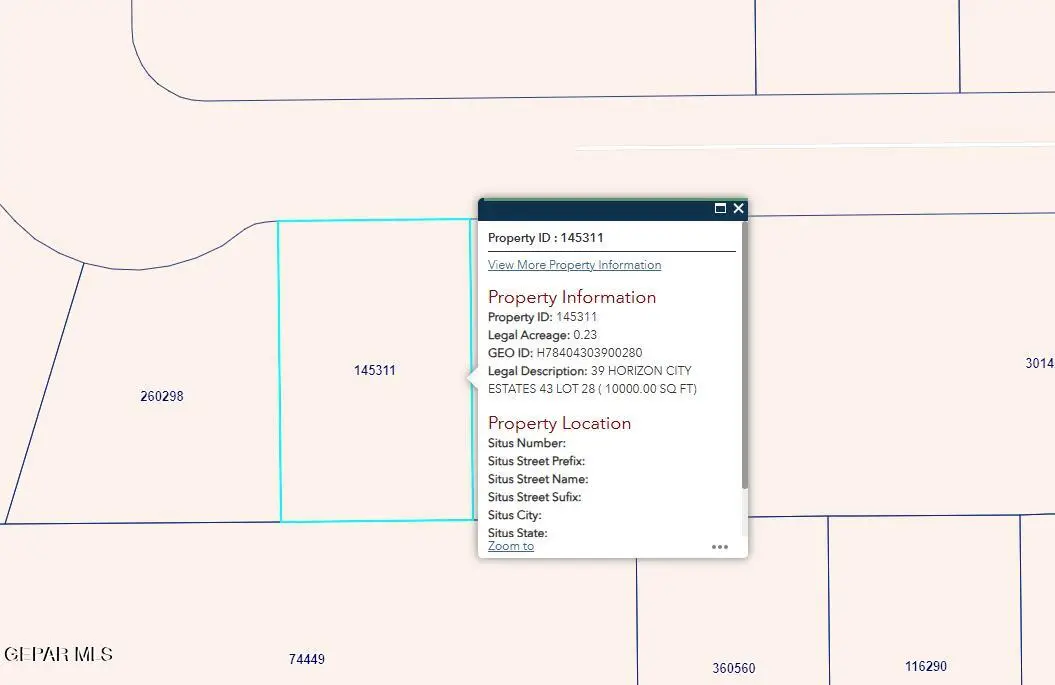The height and width of the screenshot is (685, 1055).
Task: Click the Zoom to link
Action: [510, 546]
